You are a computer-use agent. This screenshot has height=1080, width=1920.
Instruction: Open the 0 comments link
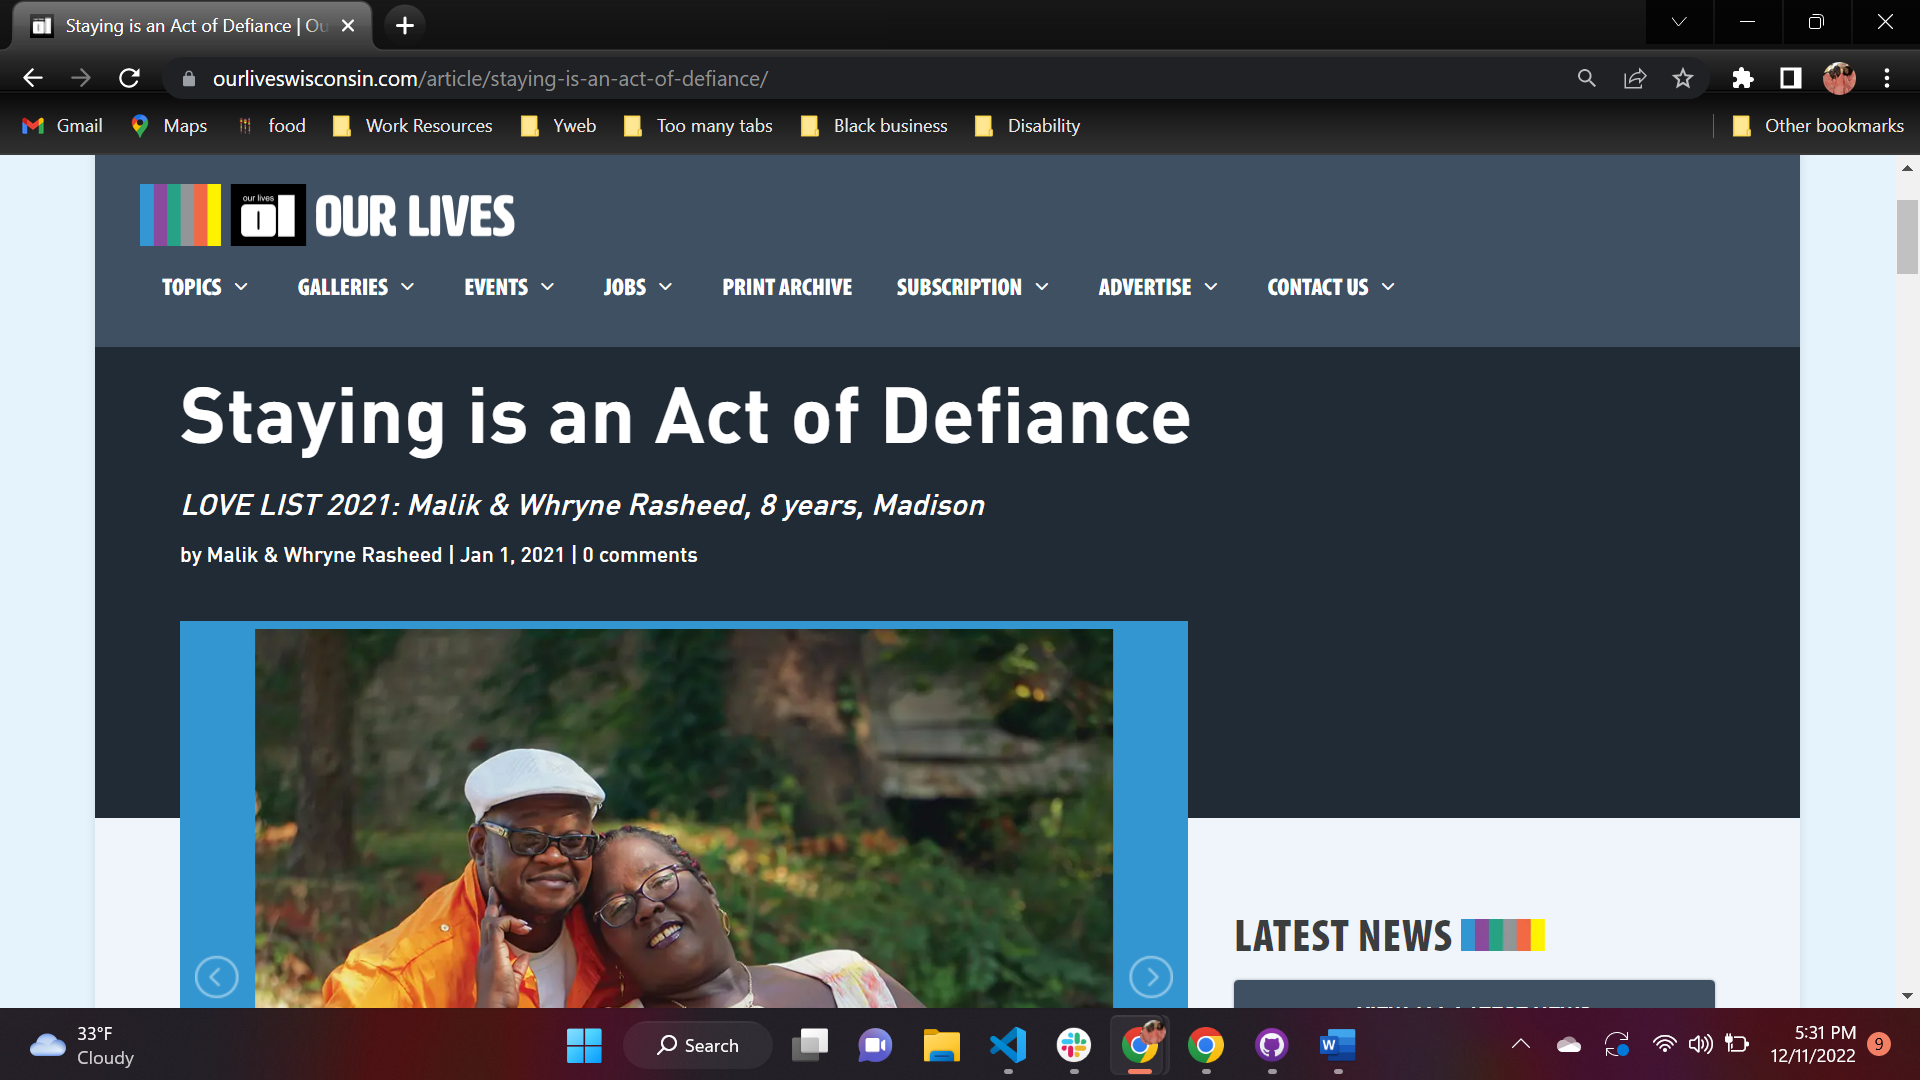pos(640,555)
